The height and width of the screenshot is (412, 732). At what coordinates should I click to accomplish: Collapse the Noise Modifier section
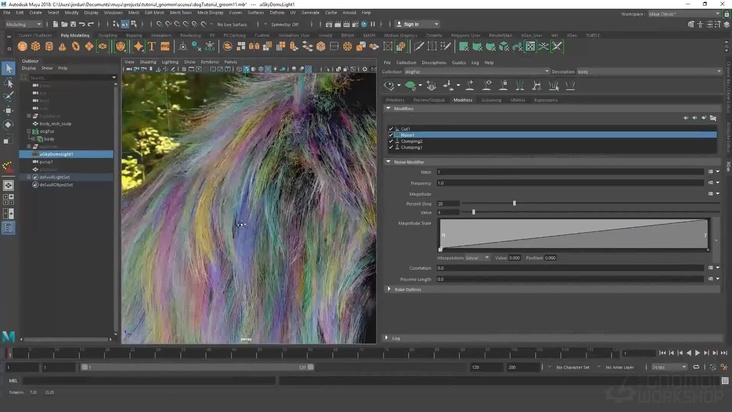390,161
